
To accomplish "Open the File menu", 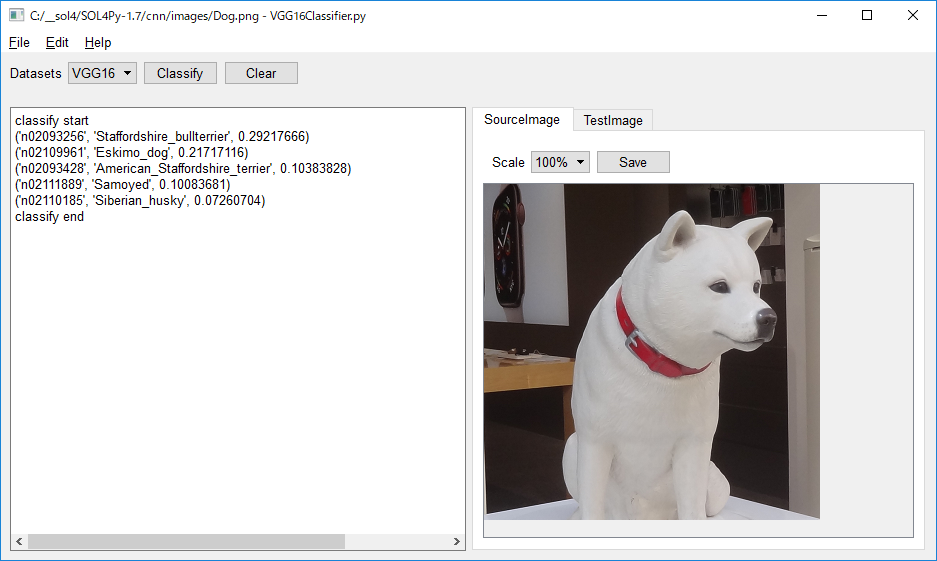I will (x=19, y=42).
